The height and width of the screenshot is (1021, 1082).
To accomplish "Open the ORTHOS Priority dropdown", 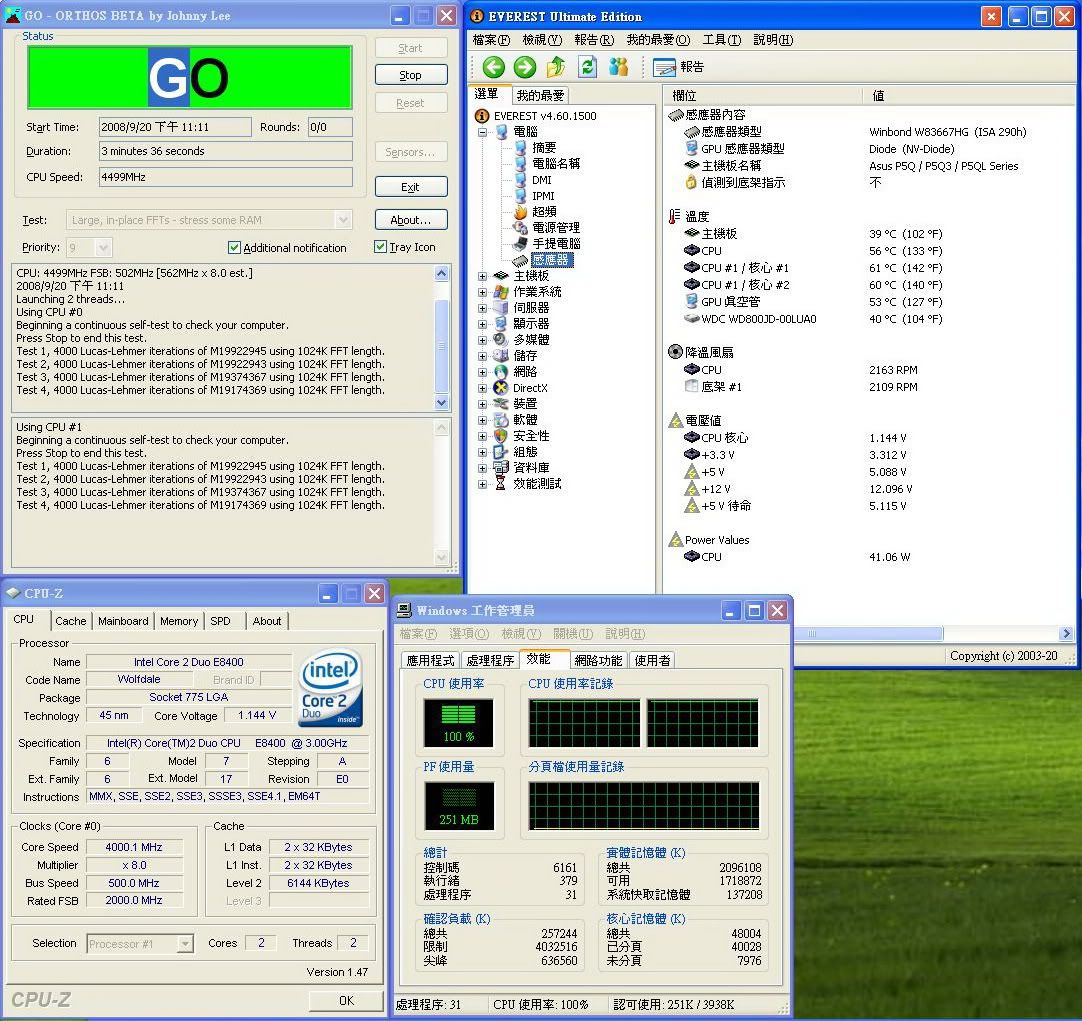I will [104, 247].
